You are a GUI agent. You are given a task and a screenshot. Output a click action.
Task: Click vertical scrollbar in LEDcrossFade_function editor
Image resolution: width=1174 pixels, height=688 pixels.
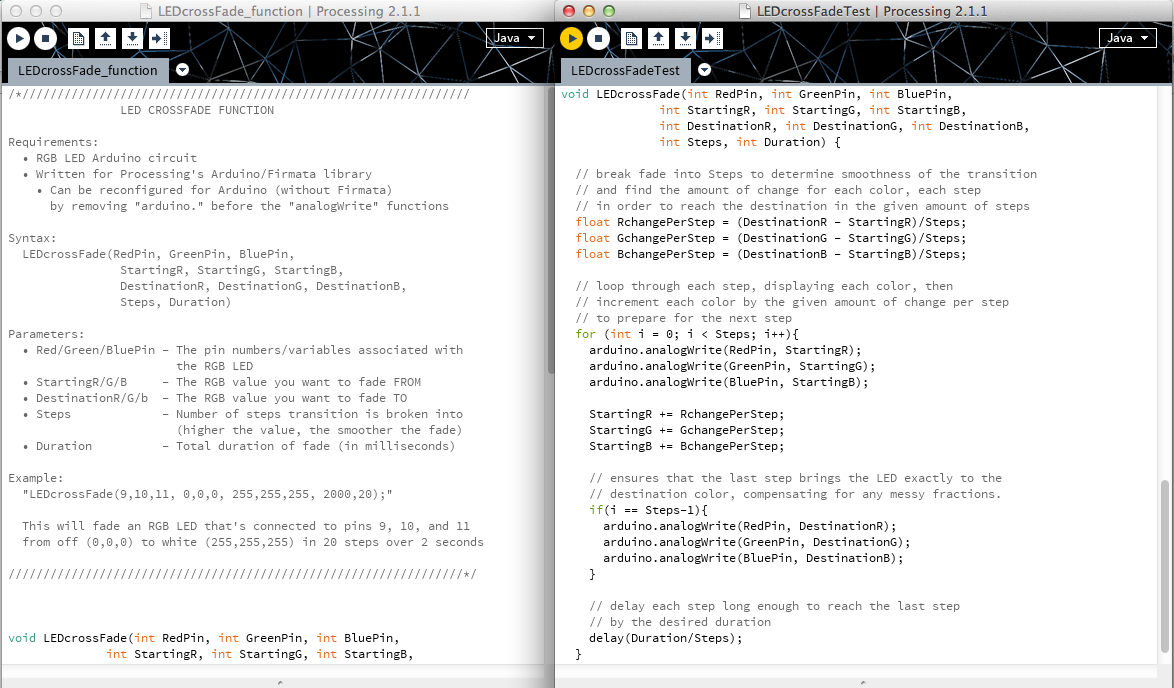[552, 232]
